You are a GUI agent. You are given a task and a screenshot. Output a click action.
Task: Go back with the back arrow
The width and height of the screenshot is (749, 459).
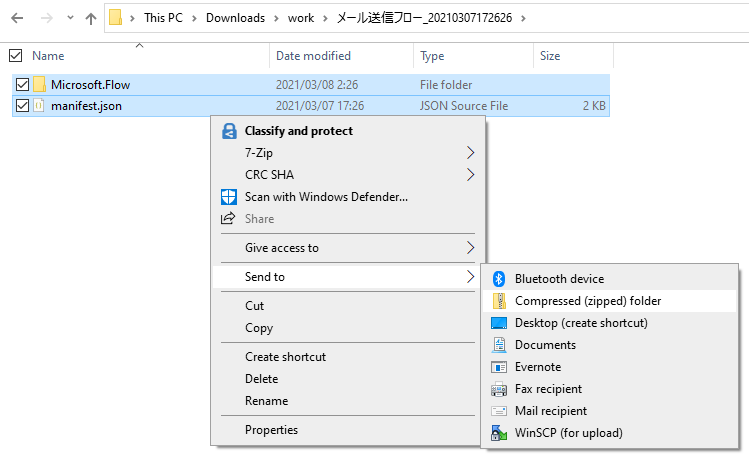[17, 18]
